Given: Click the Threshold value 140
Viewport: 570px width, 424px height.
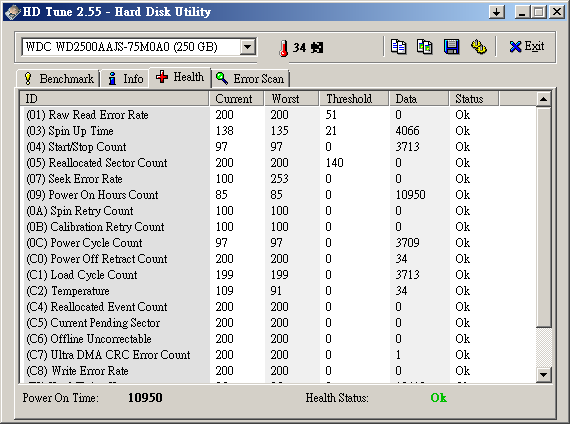Looking at the screenshot, I should pos(334,163).
